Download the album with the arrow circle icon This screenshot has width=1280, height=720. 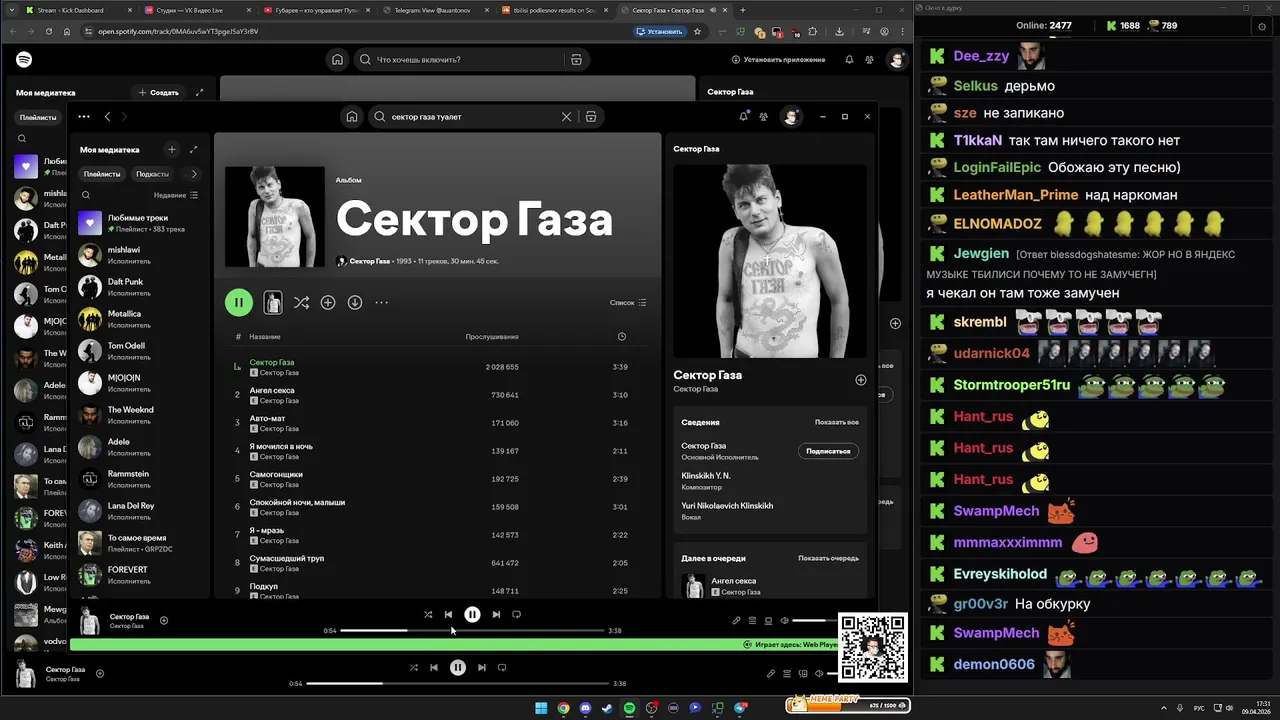355,302
